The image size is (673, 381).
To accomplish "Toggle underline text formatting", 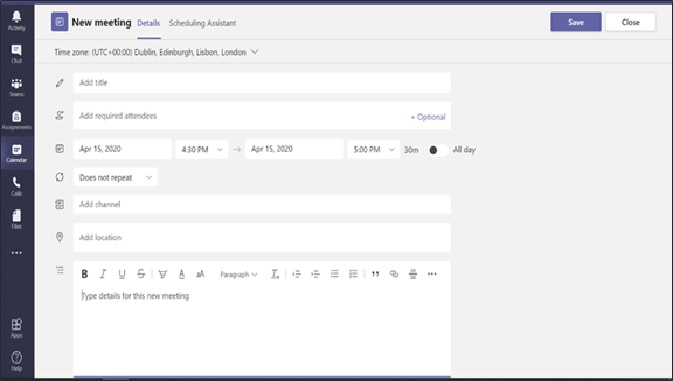I will [122, 274].
